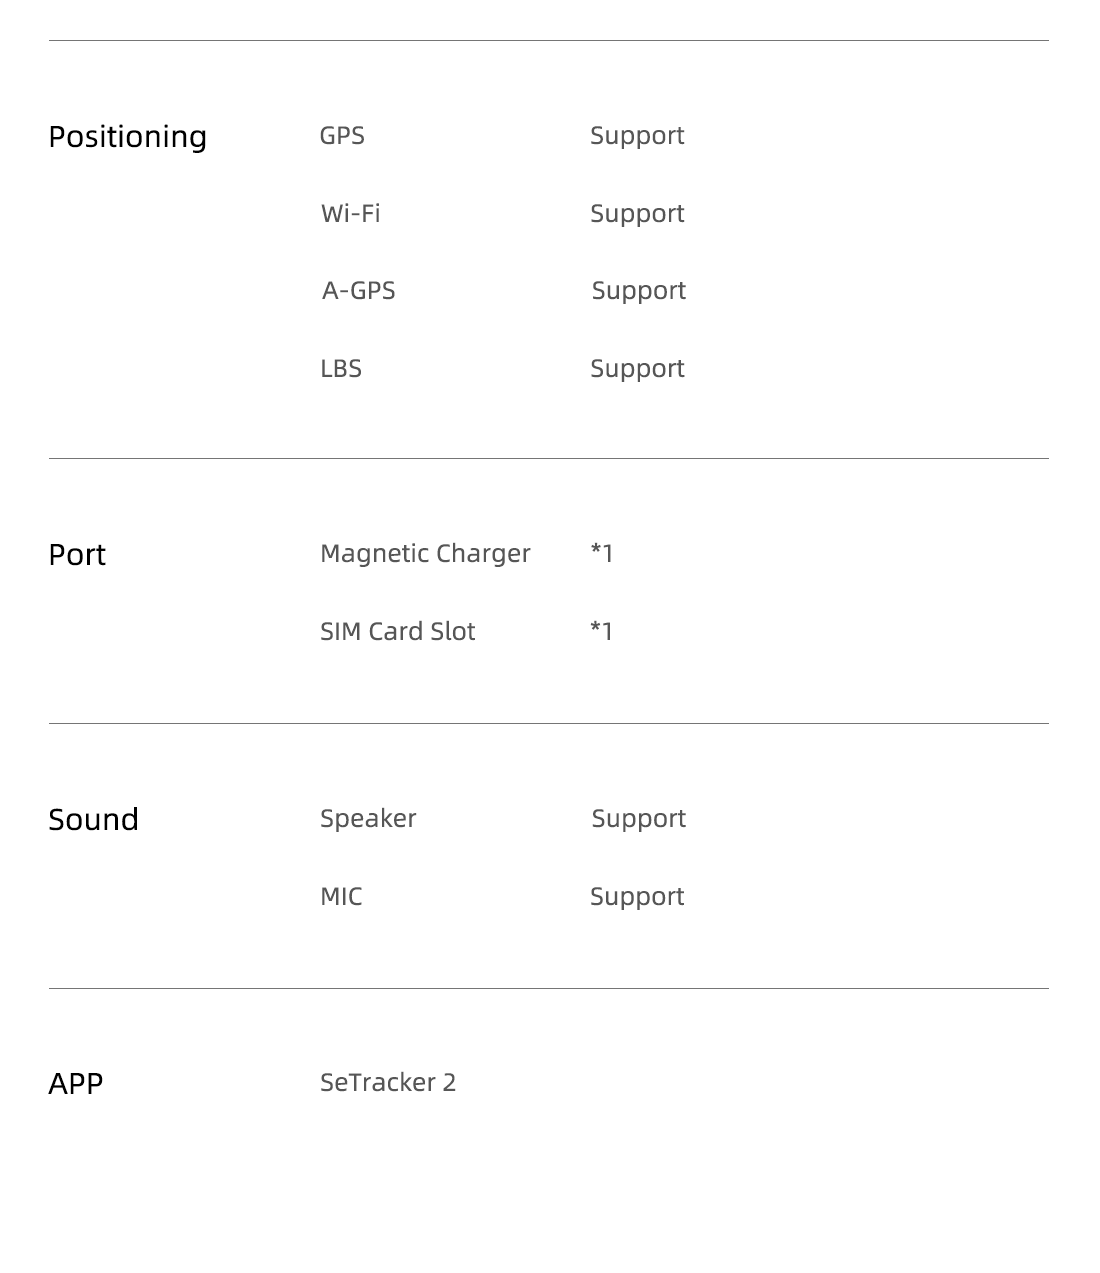Click the Port section heading
The width and height of the screenshot is (1100, 1273).
coord(77,555)
